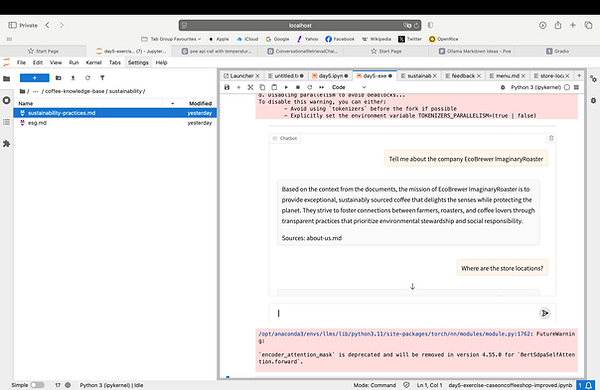600x390 pixels.
Task: Click kernel status circle indicator
Action: (567, 87)
